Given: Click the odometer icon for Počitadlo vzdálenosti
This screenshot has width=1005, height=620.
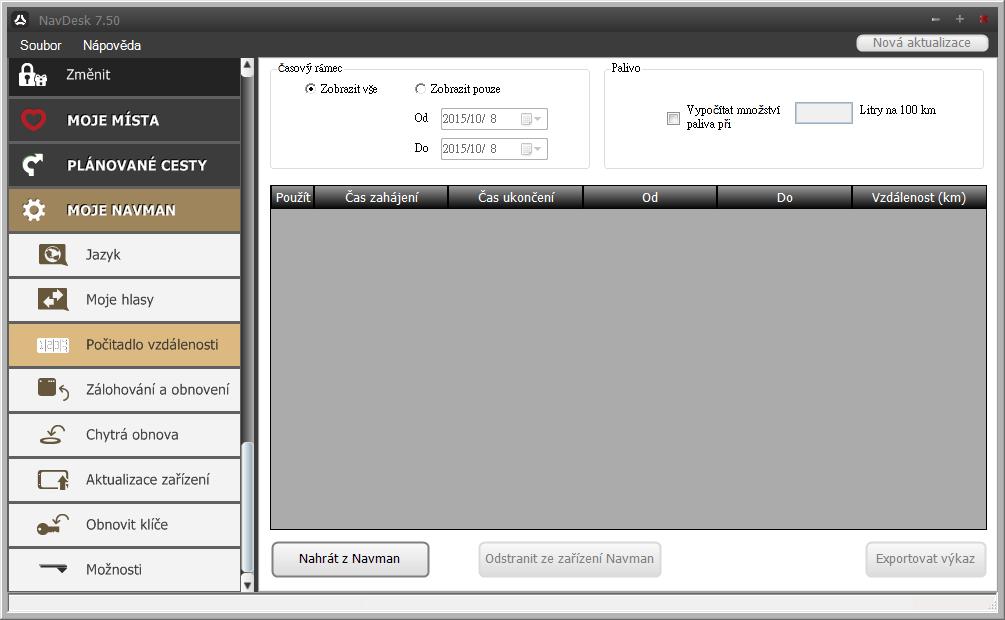Looking at the screenshot, I should (53, 346).
